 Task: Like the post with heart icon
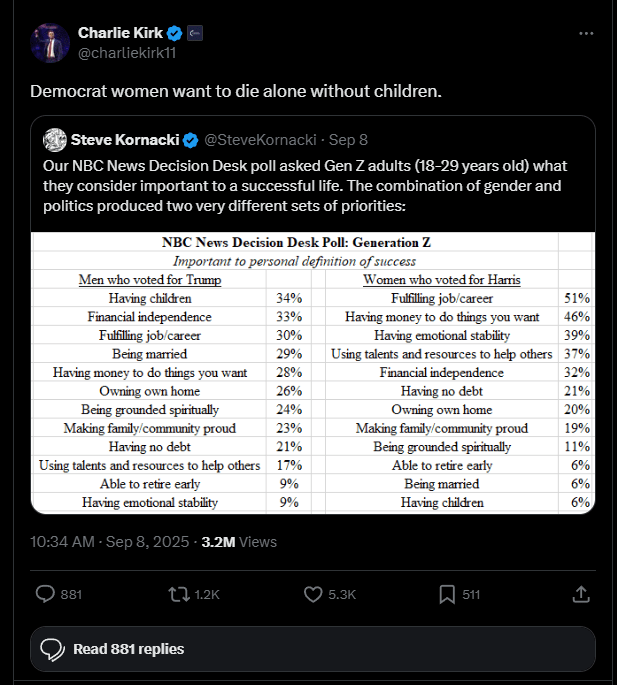(x=313, y=594)
